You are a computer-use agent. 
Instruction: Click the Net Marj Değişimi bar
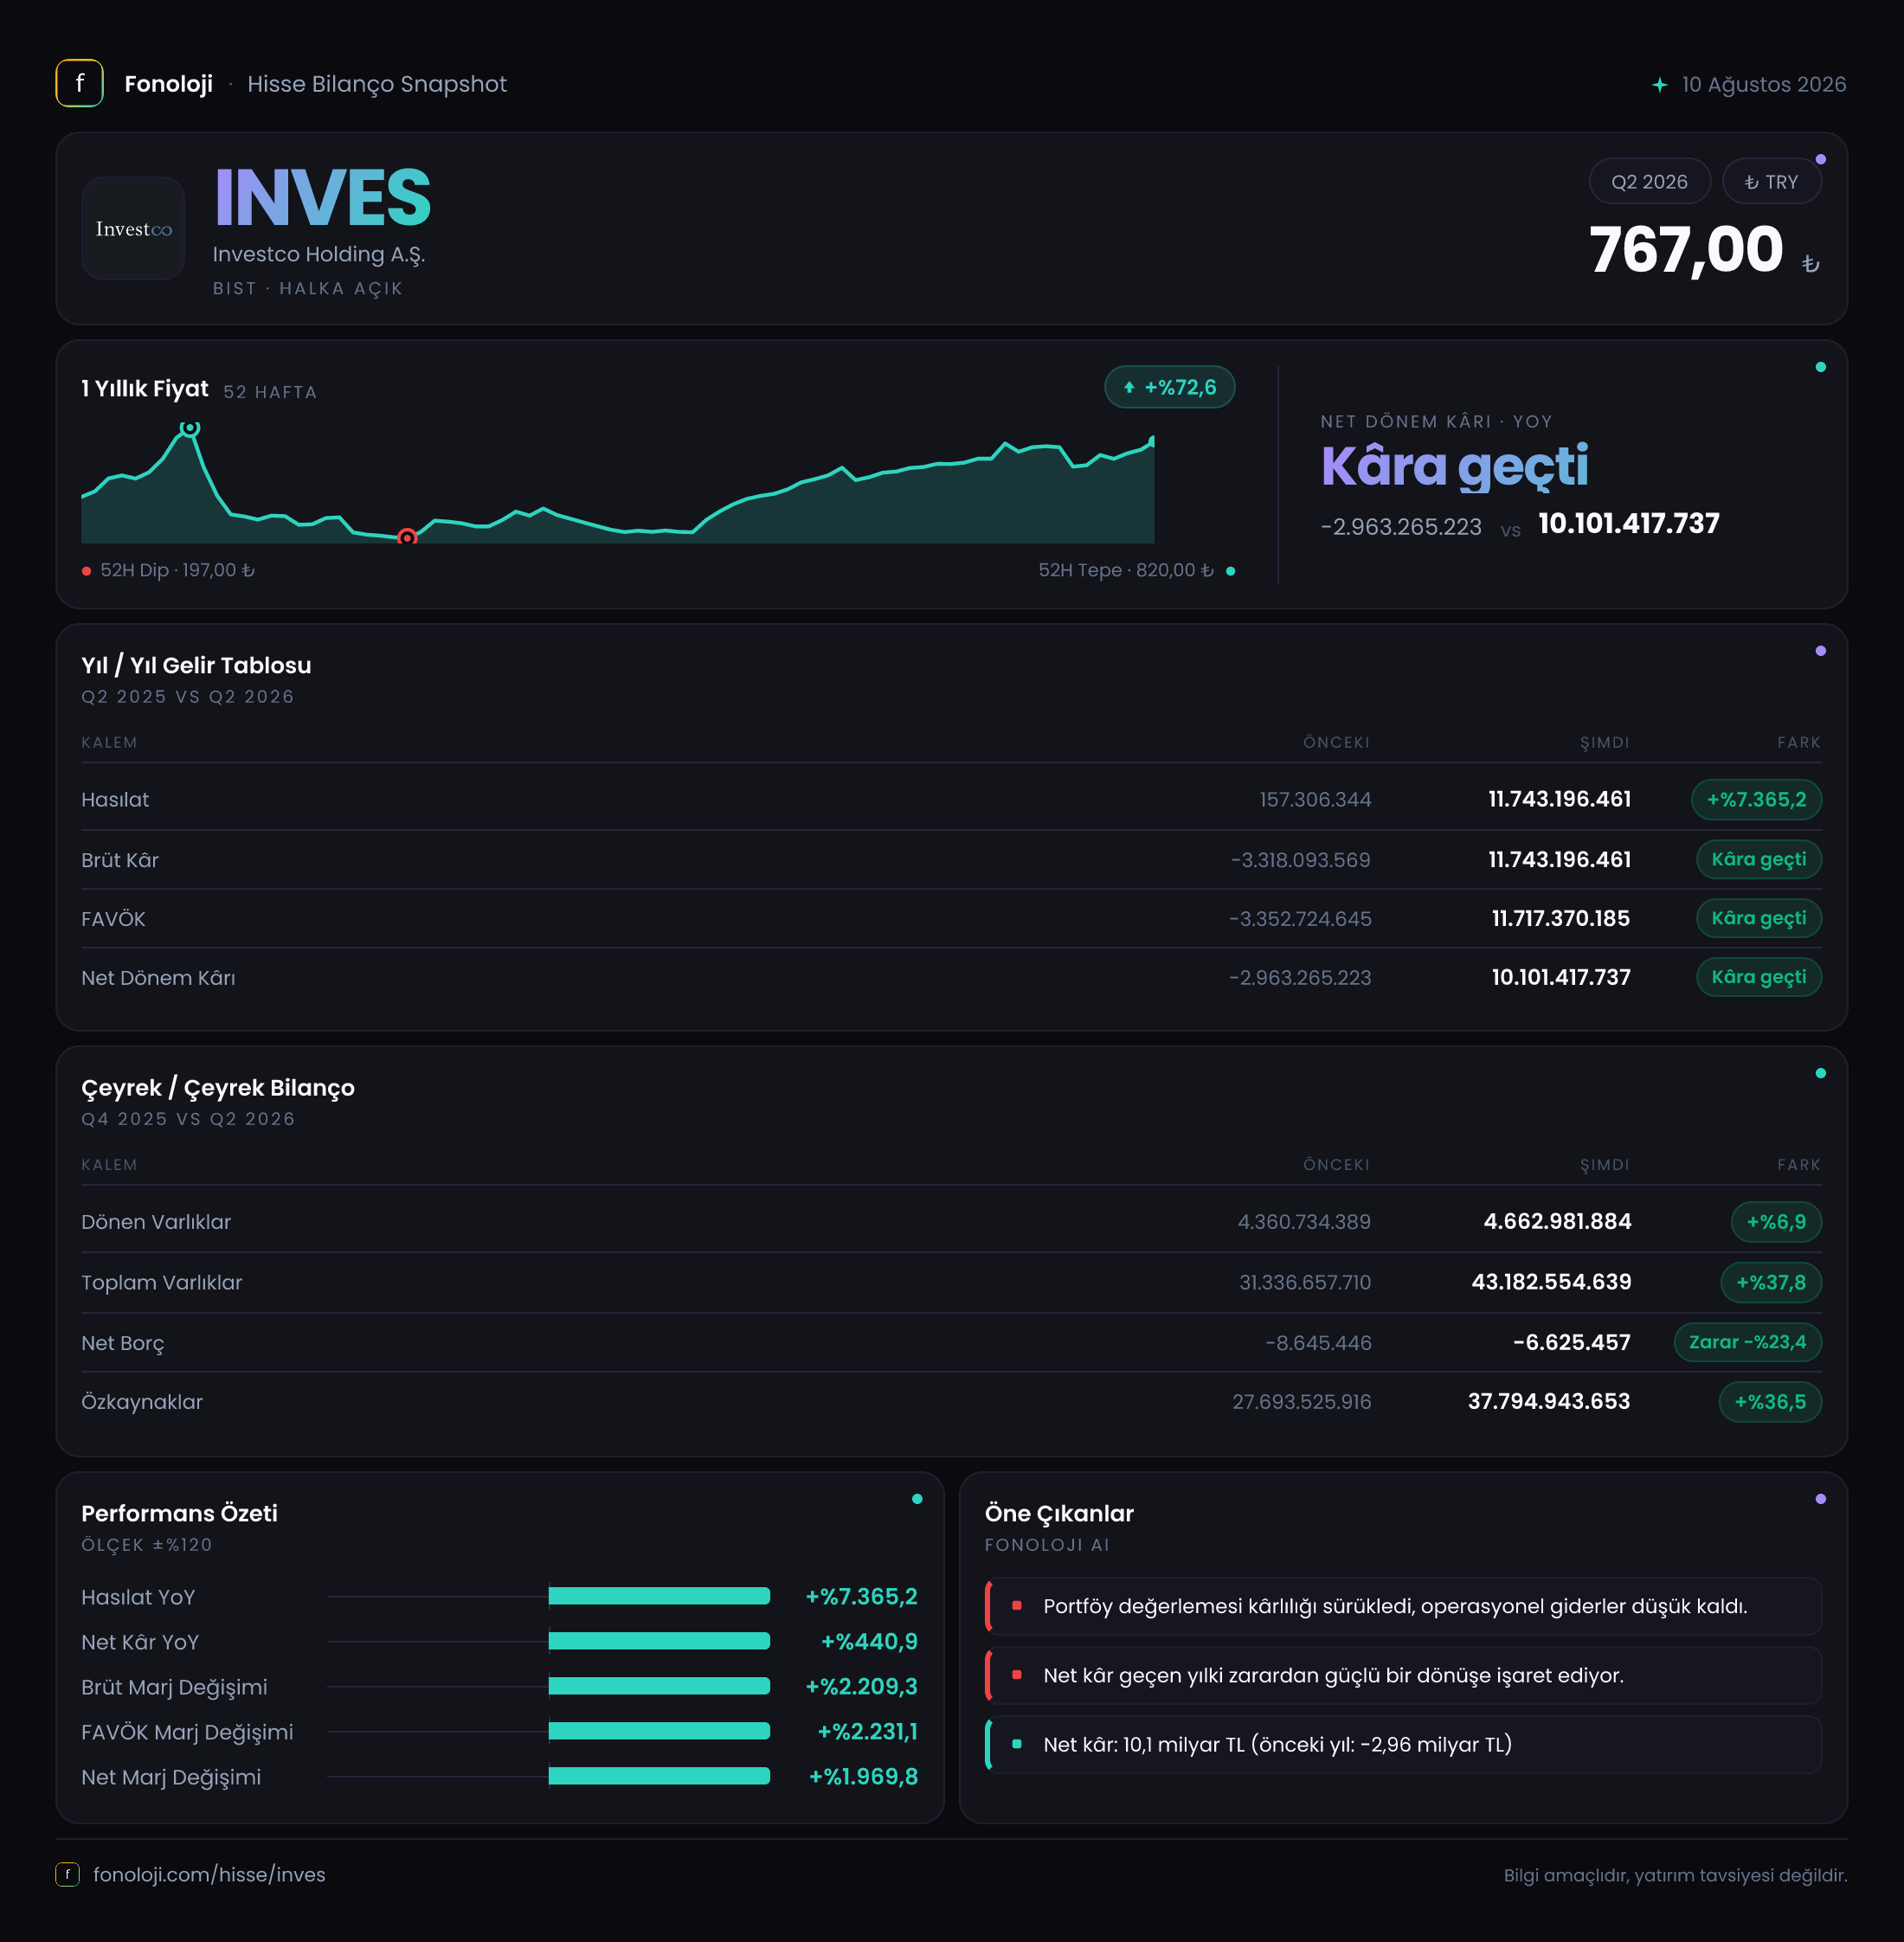(659, 1776)
